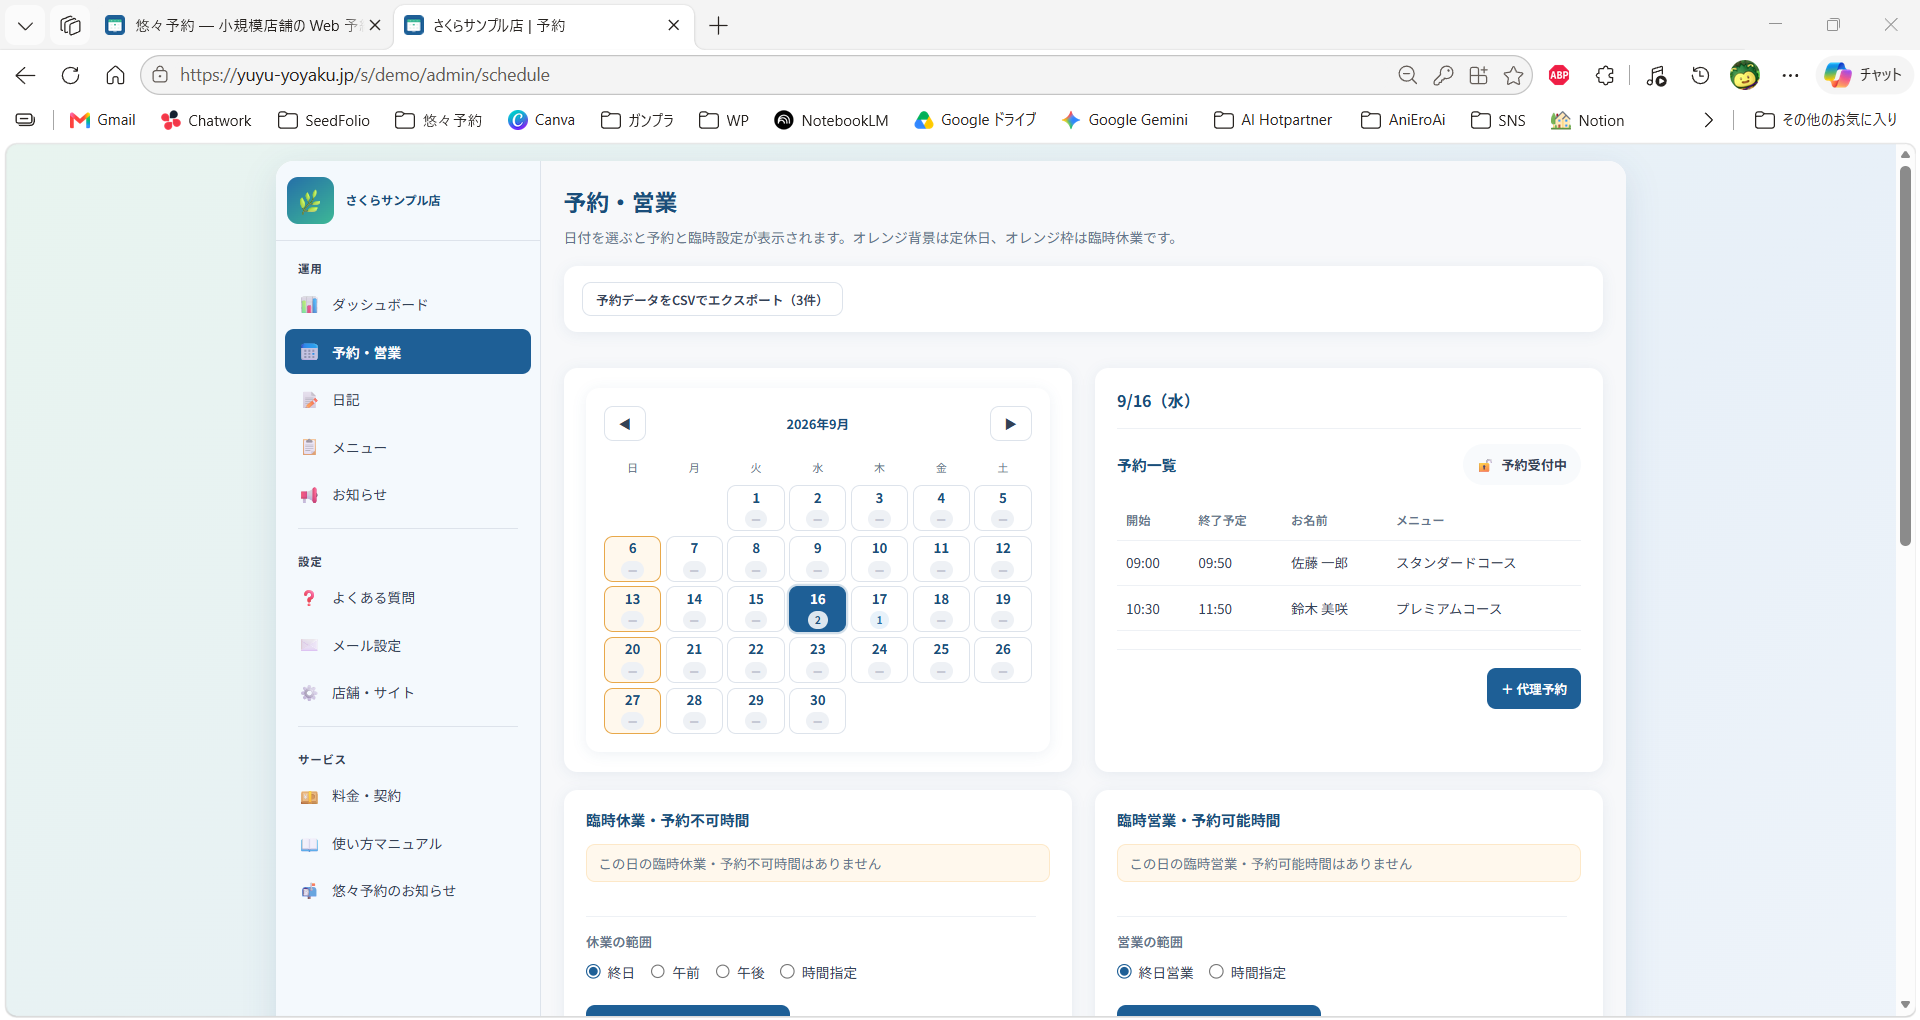1920x1020 pixels.
Task: Export reservation data as CSV
Action: pos(712,300)
